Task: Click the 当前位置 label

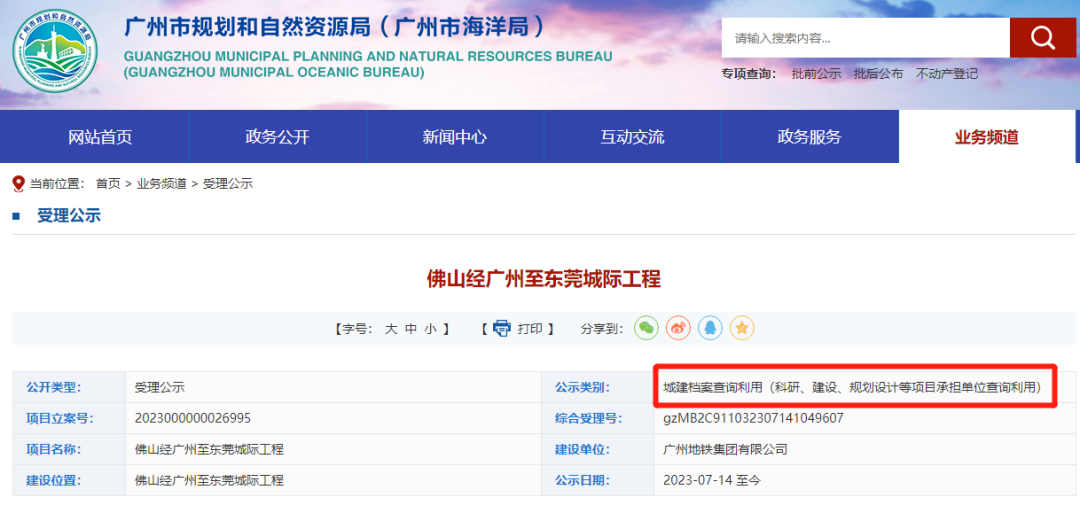Action: (x=58, y=184)
